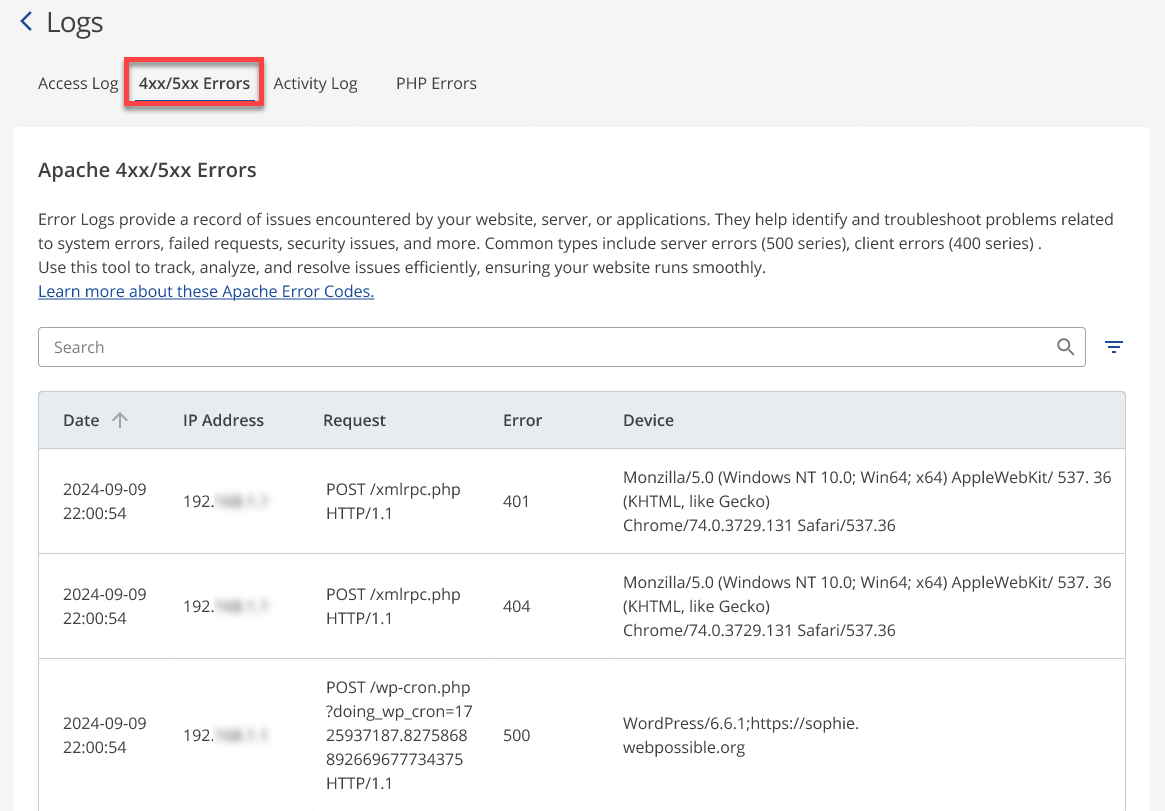1165x811 pixels.
Task: Open the Apache Error Codes learn more link
Action: [x=206, y=292]
